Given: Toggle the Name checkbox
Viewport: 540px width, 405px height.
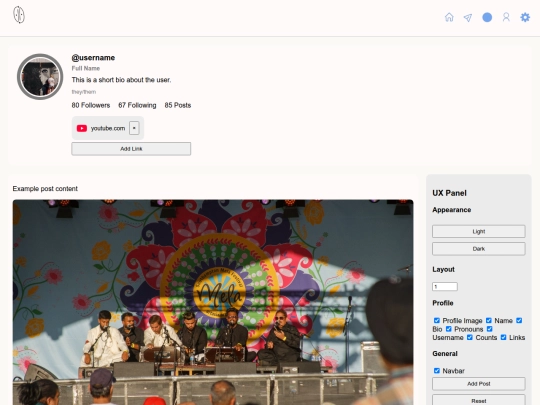Looking at the screenshot, I should click(489, 321).
